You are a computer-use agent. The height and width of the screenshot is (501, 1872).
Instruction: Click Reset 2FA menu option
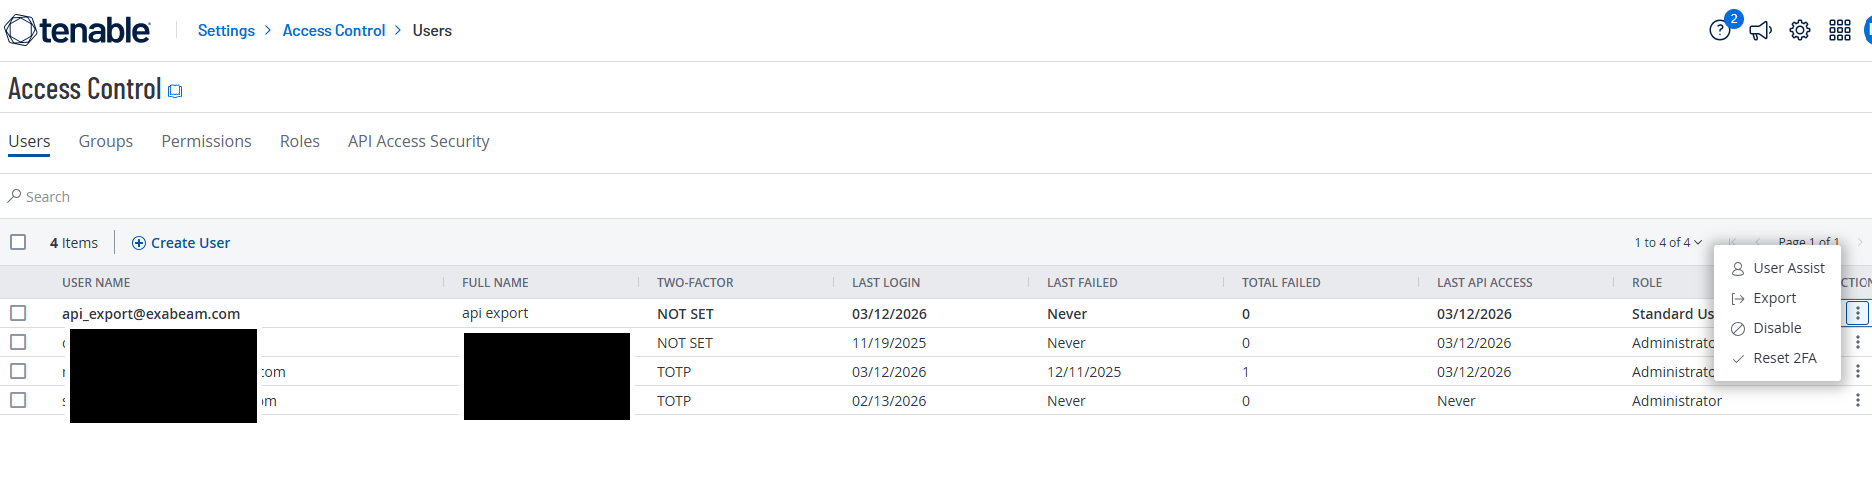click(1784, 358)
